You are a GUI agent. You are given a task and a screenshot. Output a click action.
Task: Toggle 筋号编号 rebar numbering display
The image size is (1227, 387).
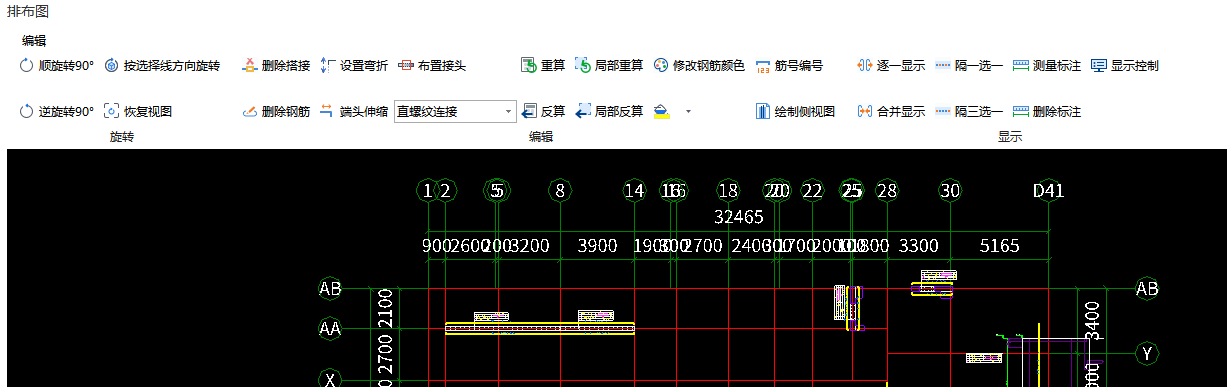790,66
